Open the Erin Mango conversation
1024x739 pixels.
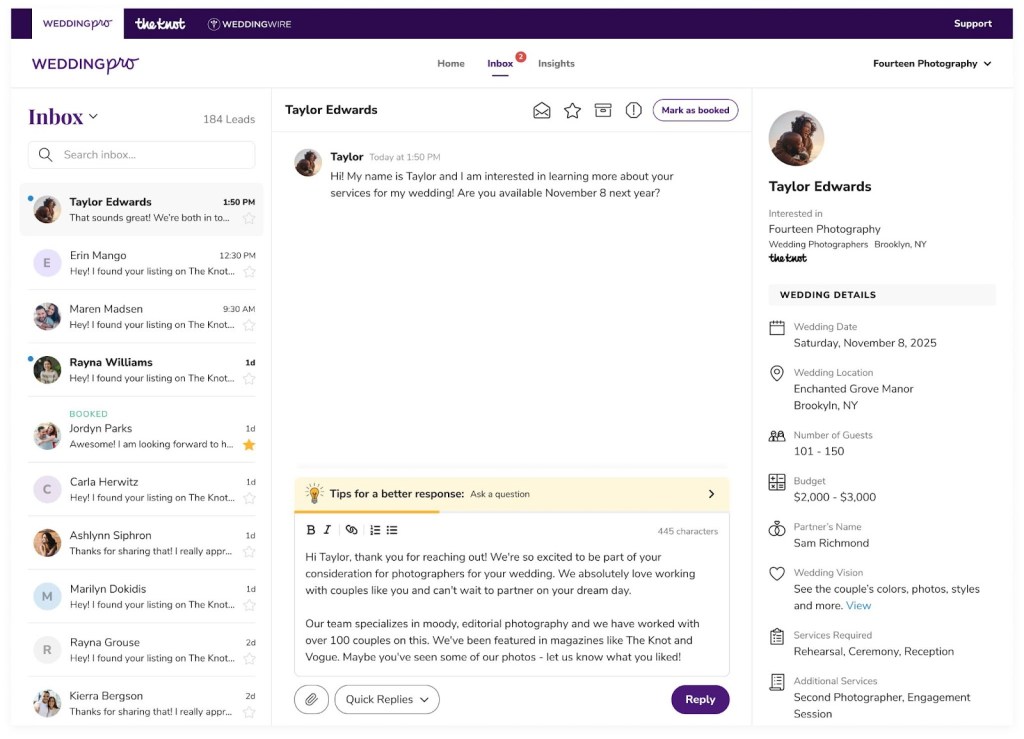(x=142, y=263)
